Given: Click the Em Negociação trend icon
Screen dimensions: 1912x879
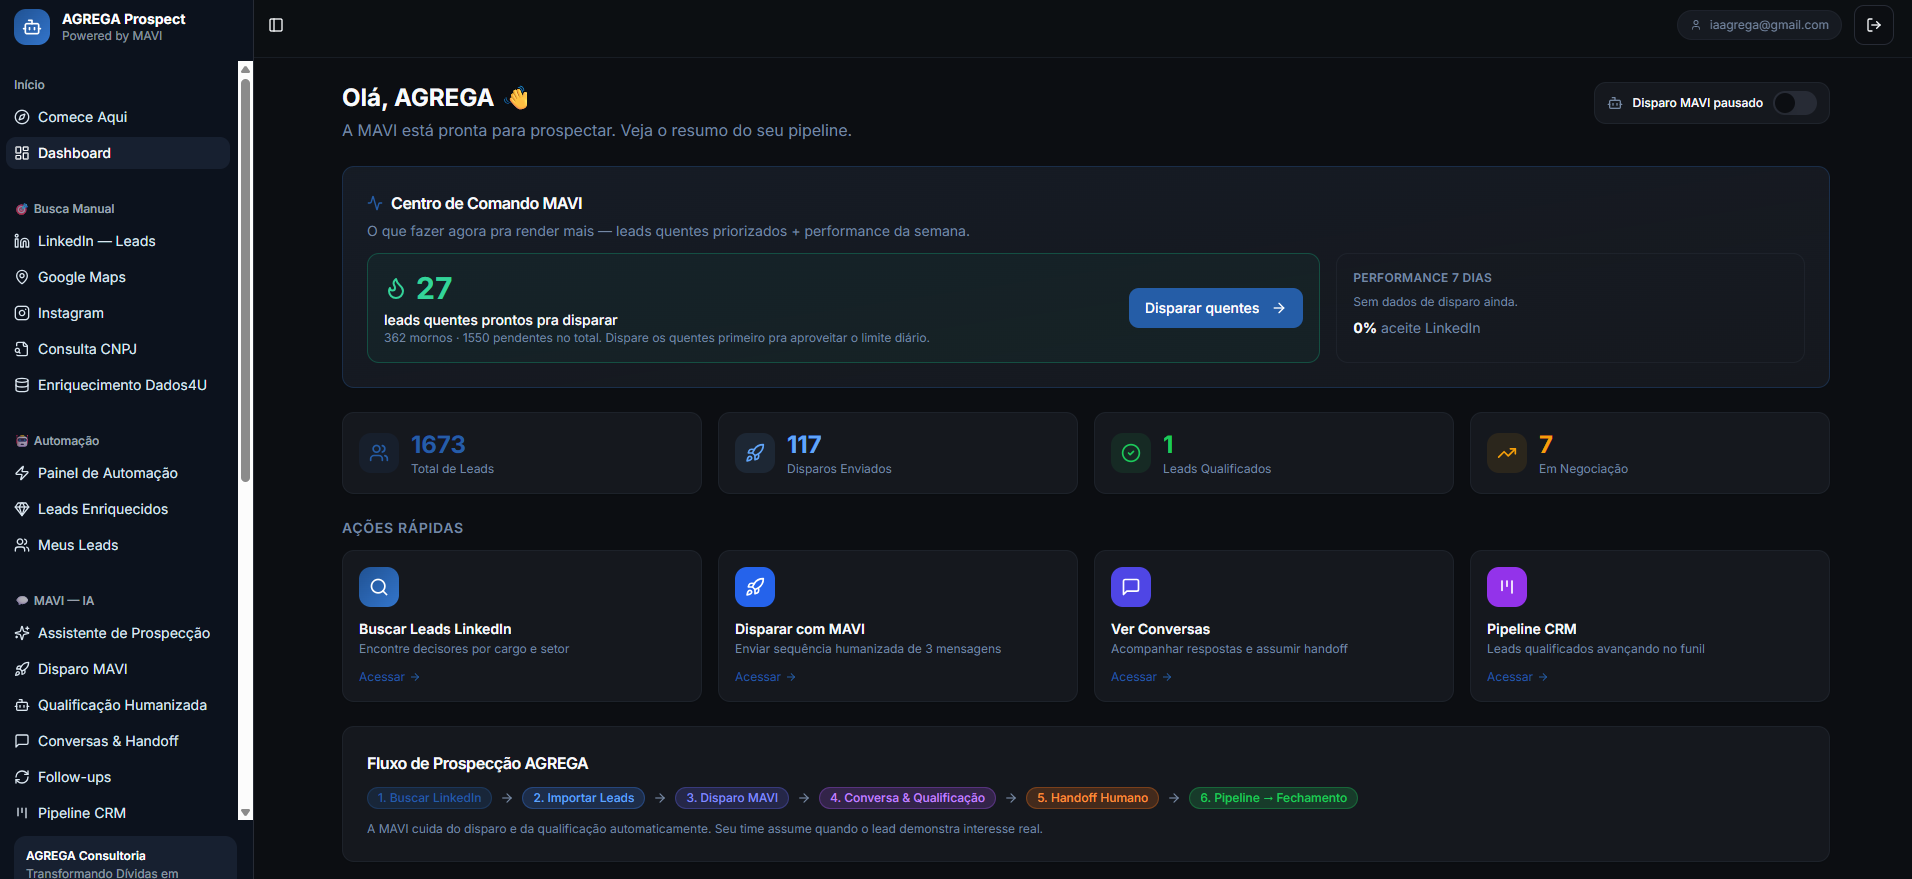Looking at the screenshot, I should (x=1507, y=453).
